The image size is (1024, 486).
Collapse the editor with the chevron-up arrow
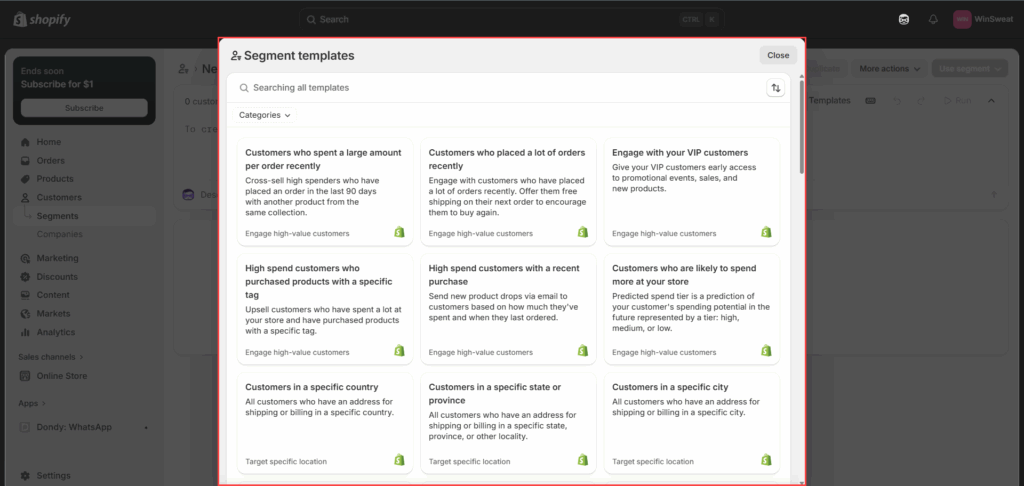pyautogui.click(x=991, y=100)
